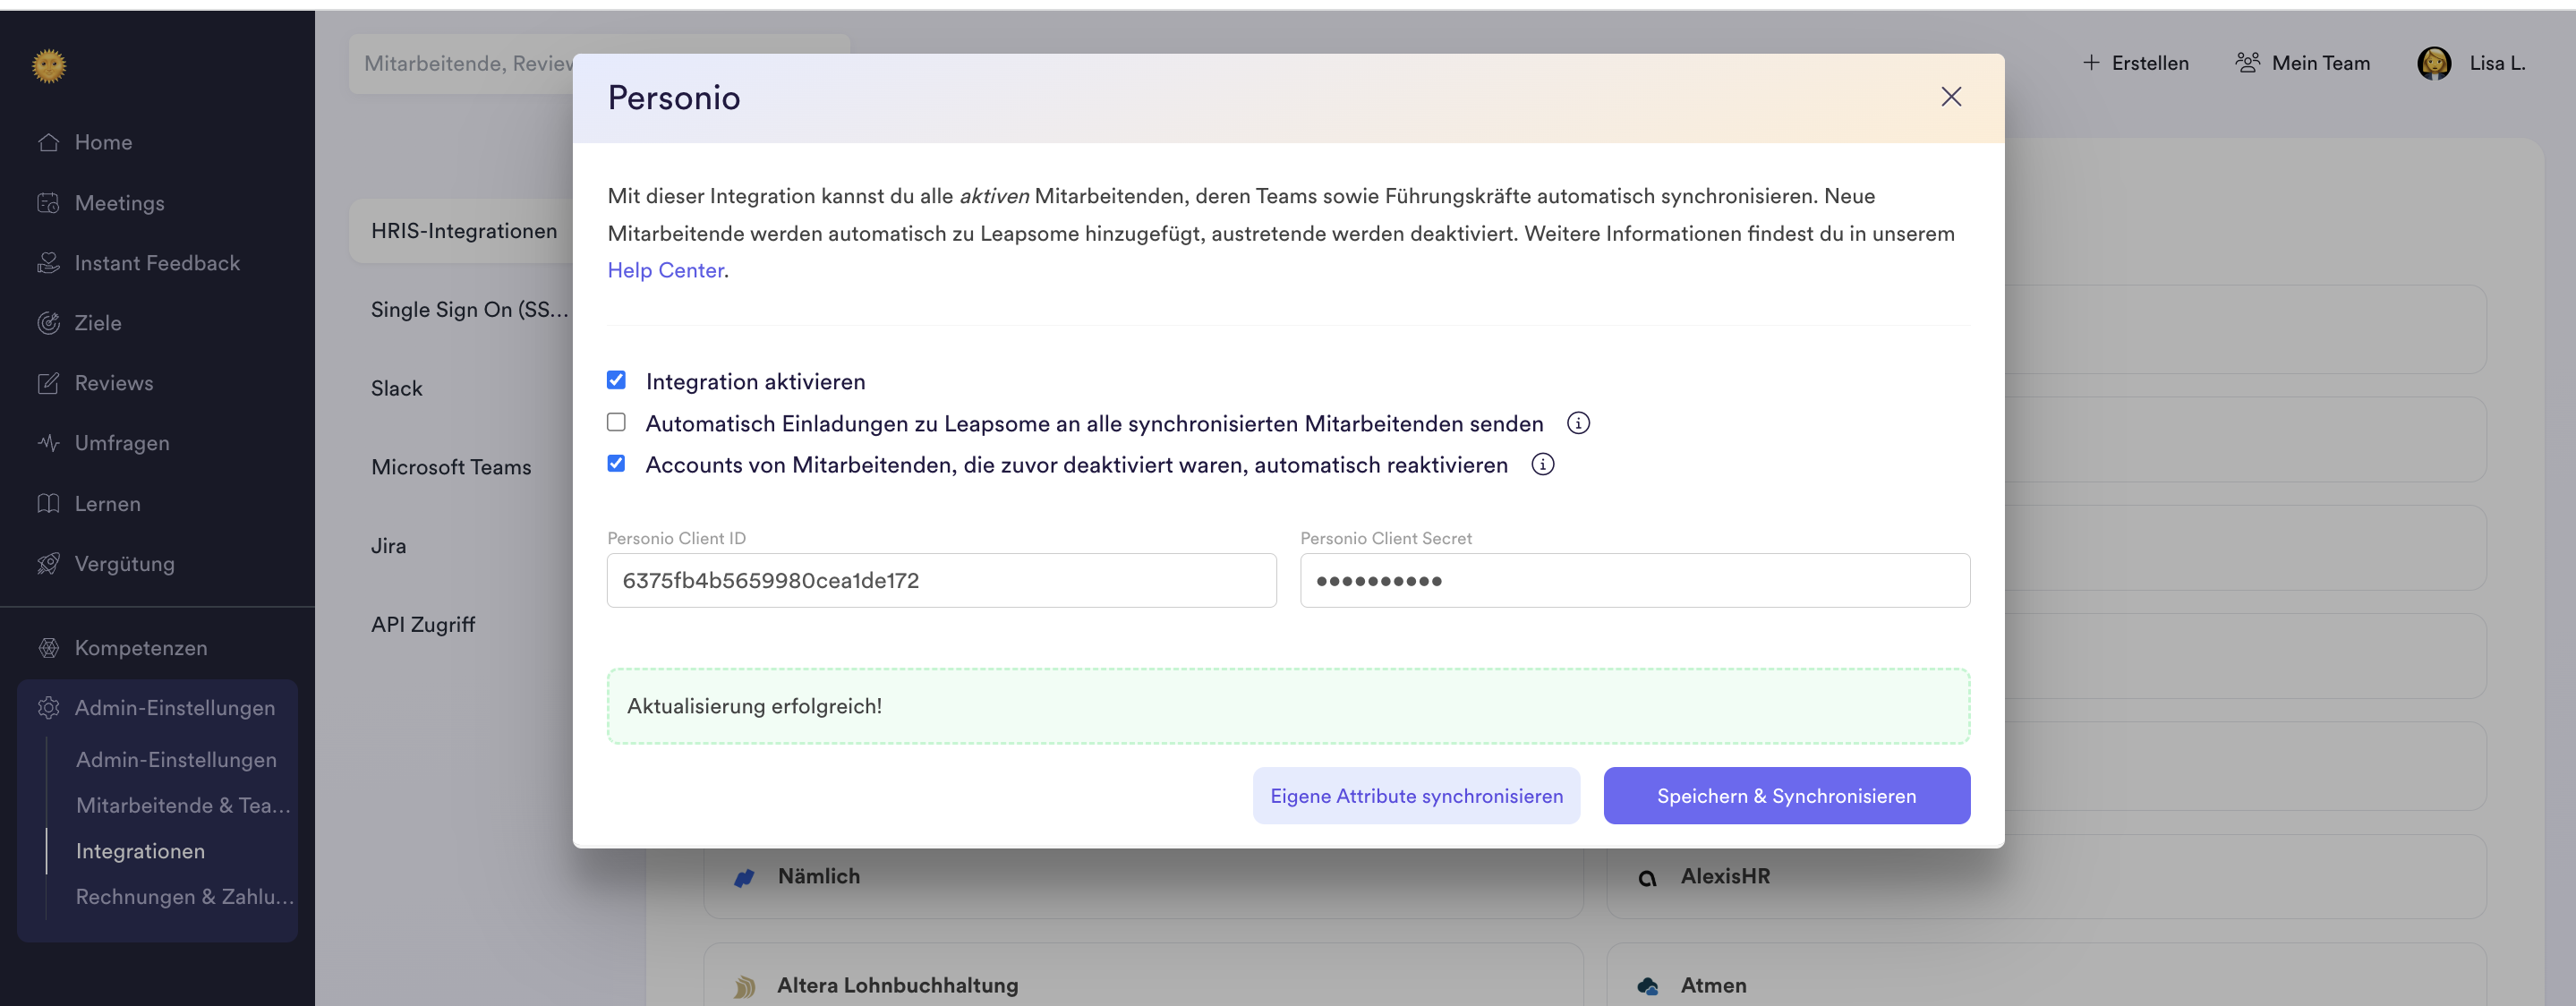Show info for automatic invitations option
Viewport: 2576px width, 1006px height.
coord(1578,423)
